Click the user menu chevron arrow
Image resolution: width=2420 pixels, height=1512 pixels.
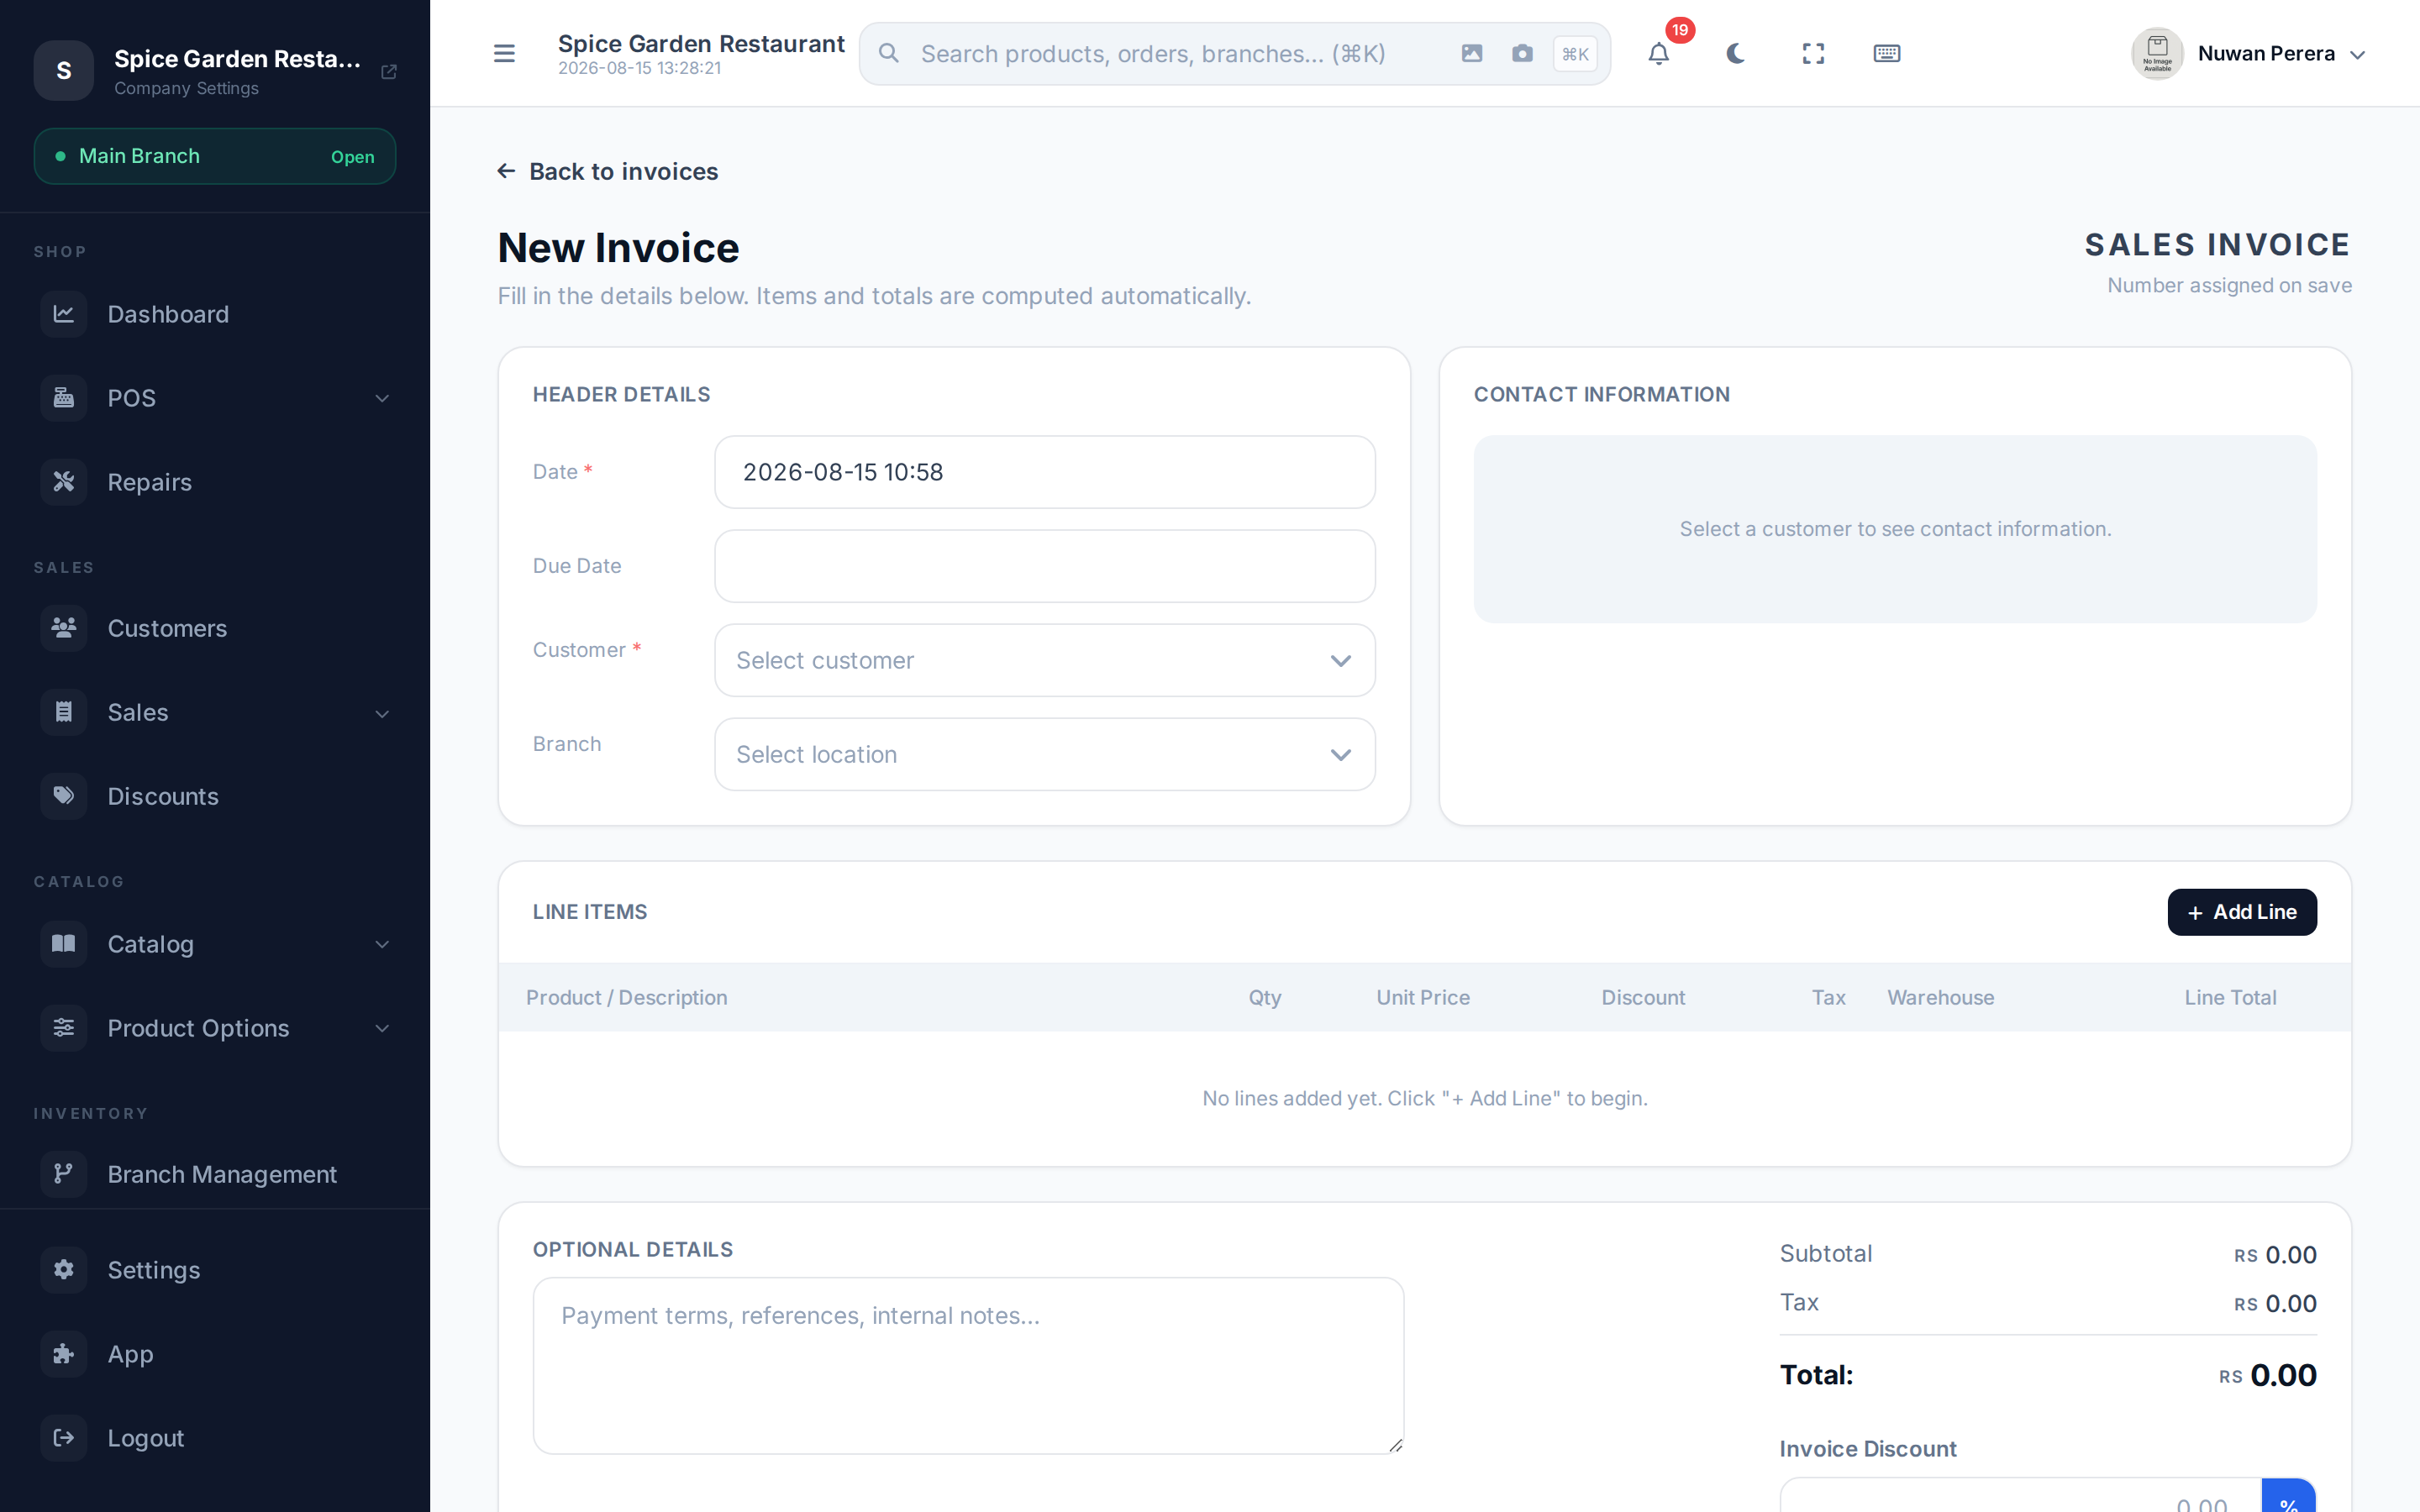coord(2357,55)
